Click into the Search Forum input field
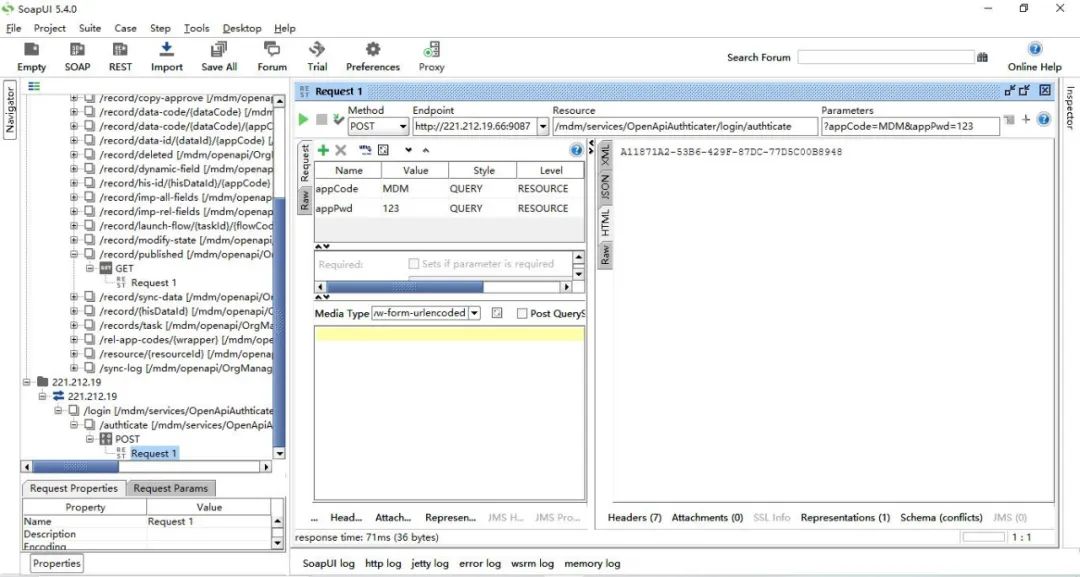 click(886, 57)
